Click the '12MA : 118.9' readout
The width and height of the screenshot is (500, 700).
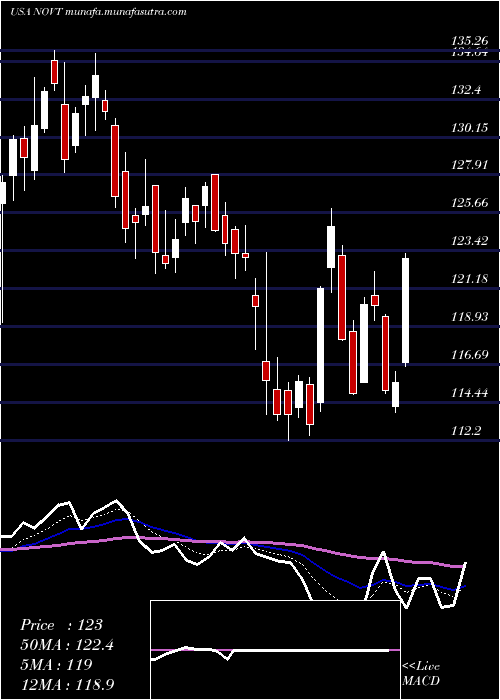[67, 684]
